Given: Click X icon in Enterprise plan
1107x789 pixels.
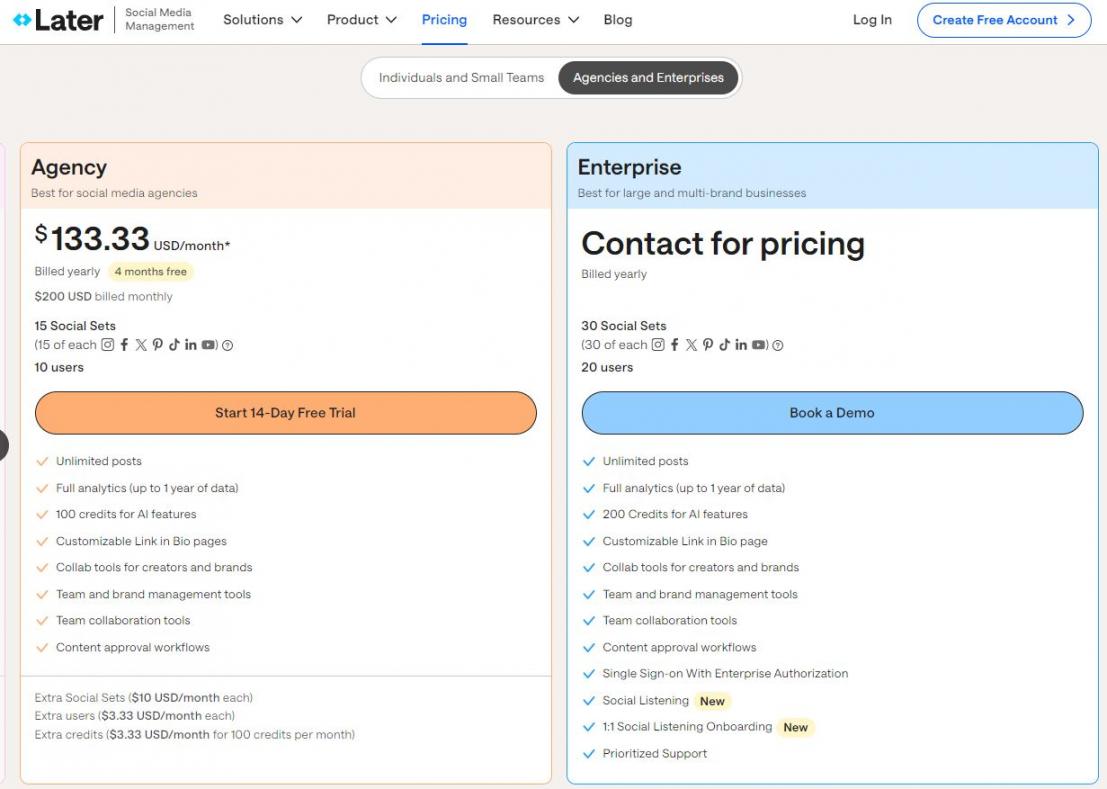Looking at the screenshot, I should 691,345.
